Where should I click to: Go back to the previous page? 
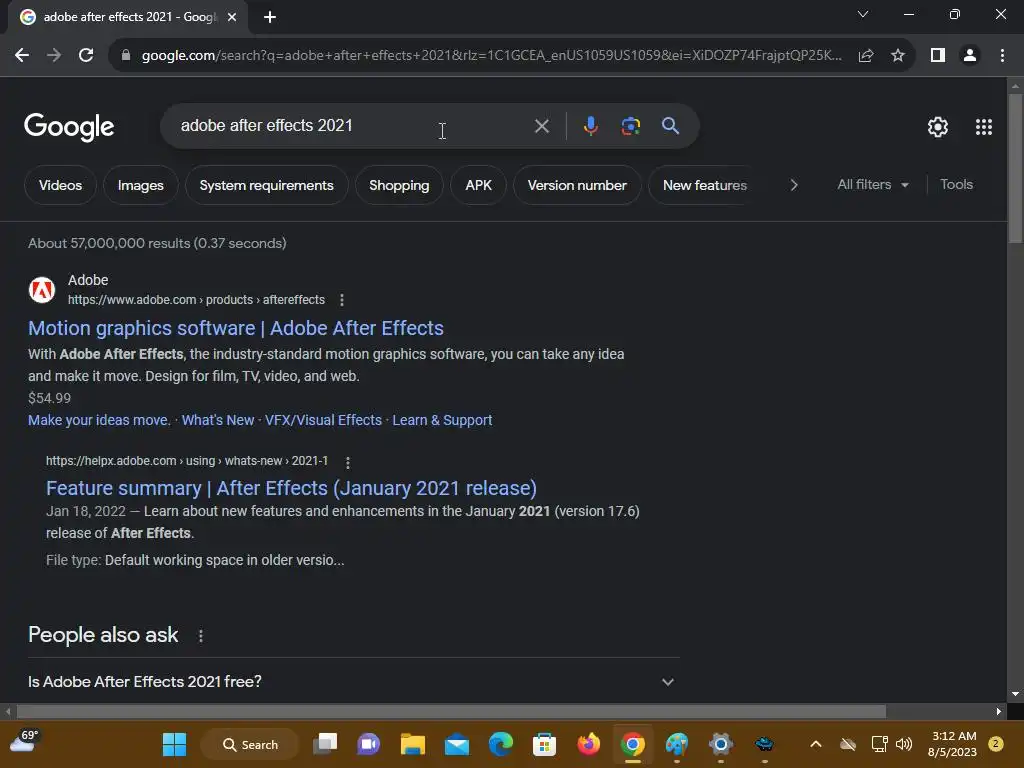pos(22,56)
